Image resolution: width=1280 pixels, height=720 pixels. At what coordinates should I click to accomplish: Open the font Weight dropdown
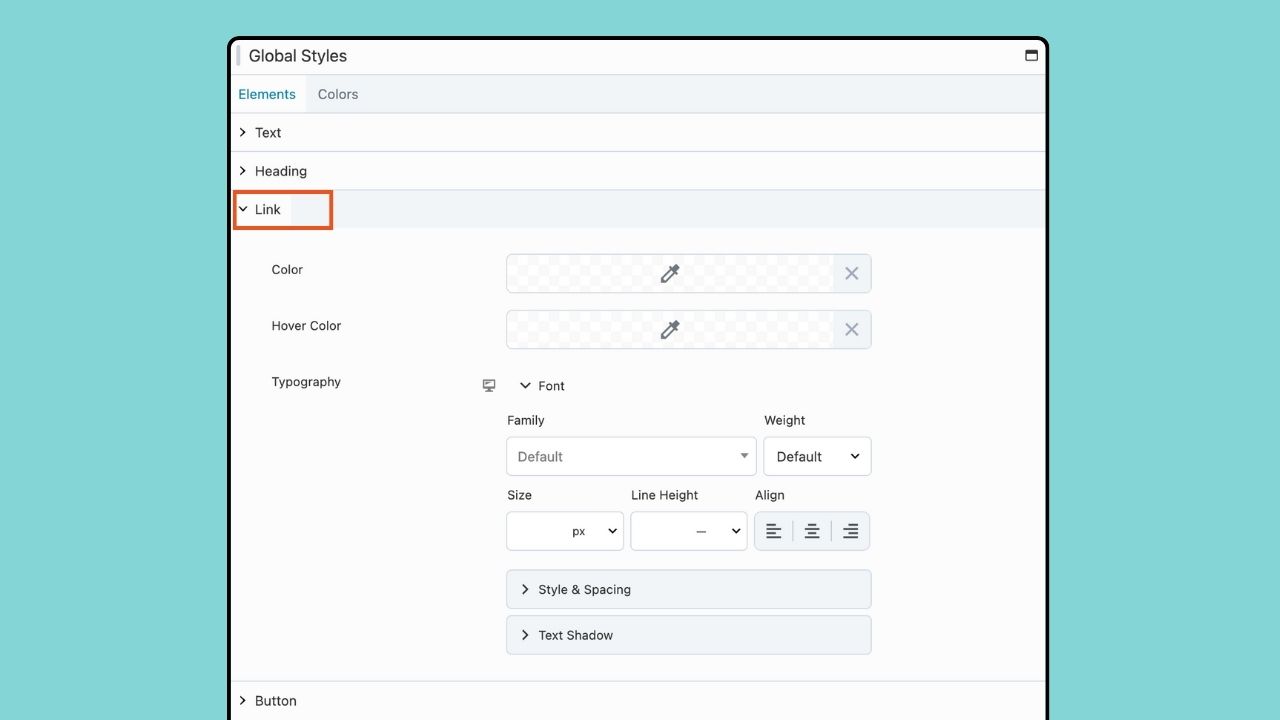(817, 456)
